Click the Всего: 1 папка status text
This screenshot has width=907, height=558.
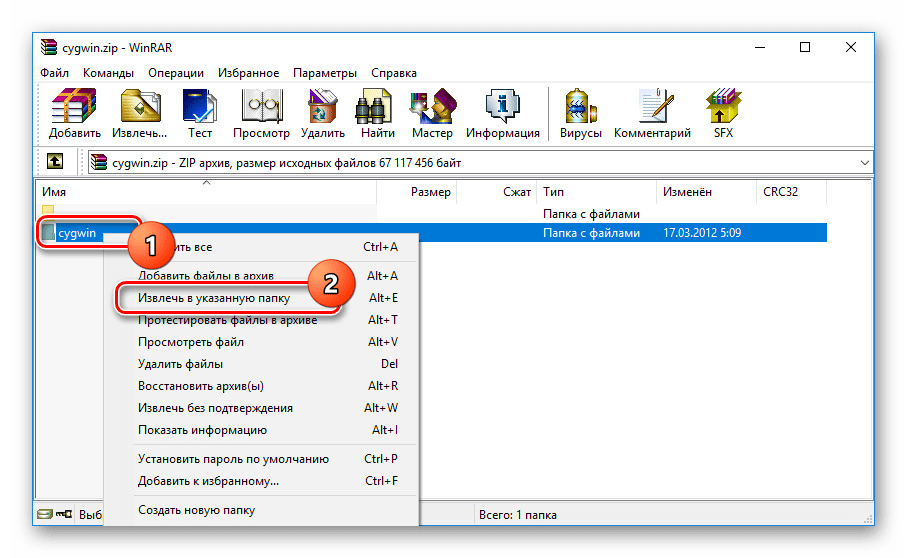pyautogui.click(x=518, y=515)
